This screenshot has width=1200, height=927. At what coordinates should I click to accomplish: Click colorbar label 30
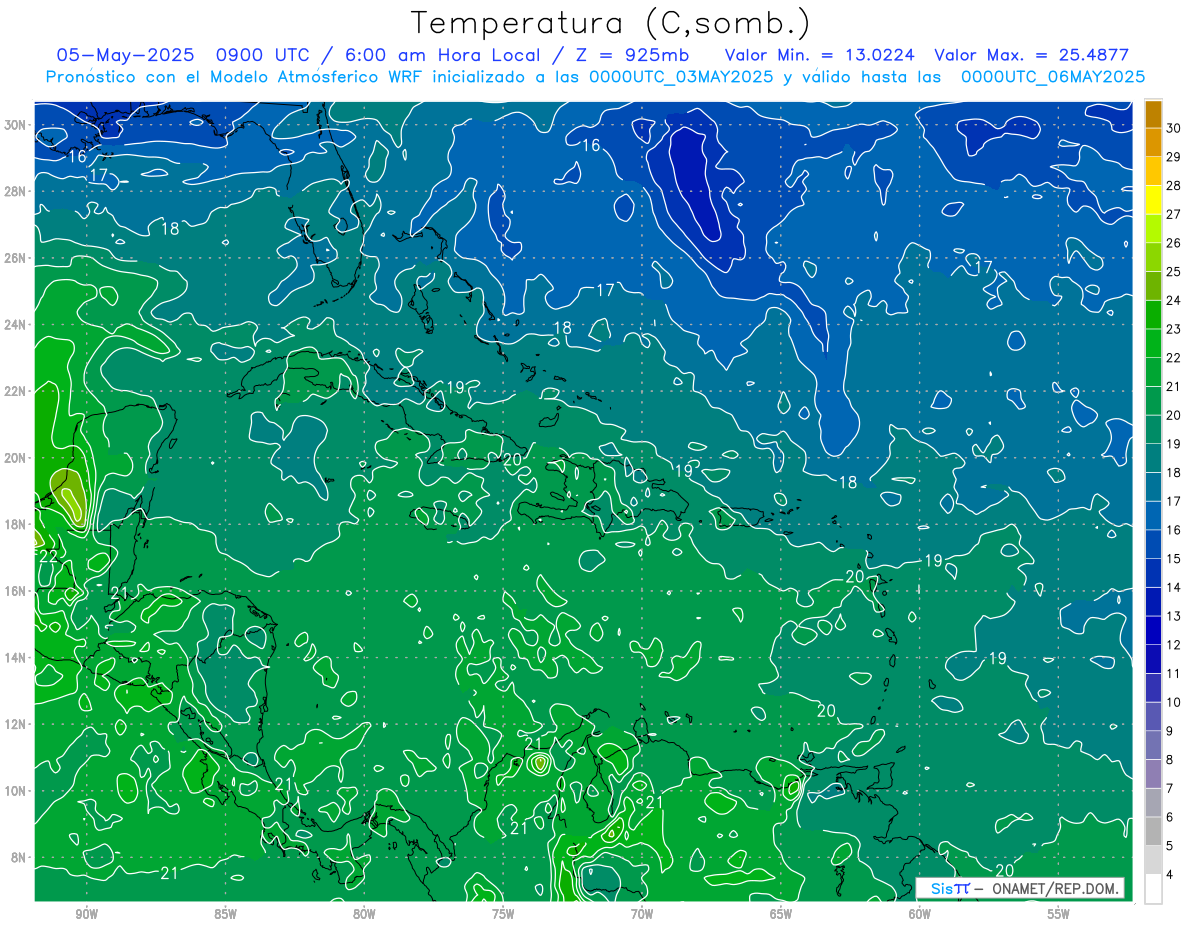point(1174,128)
